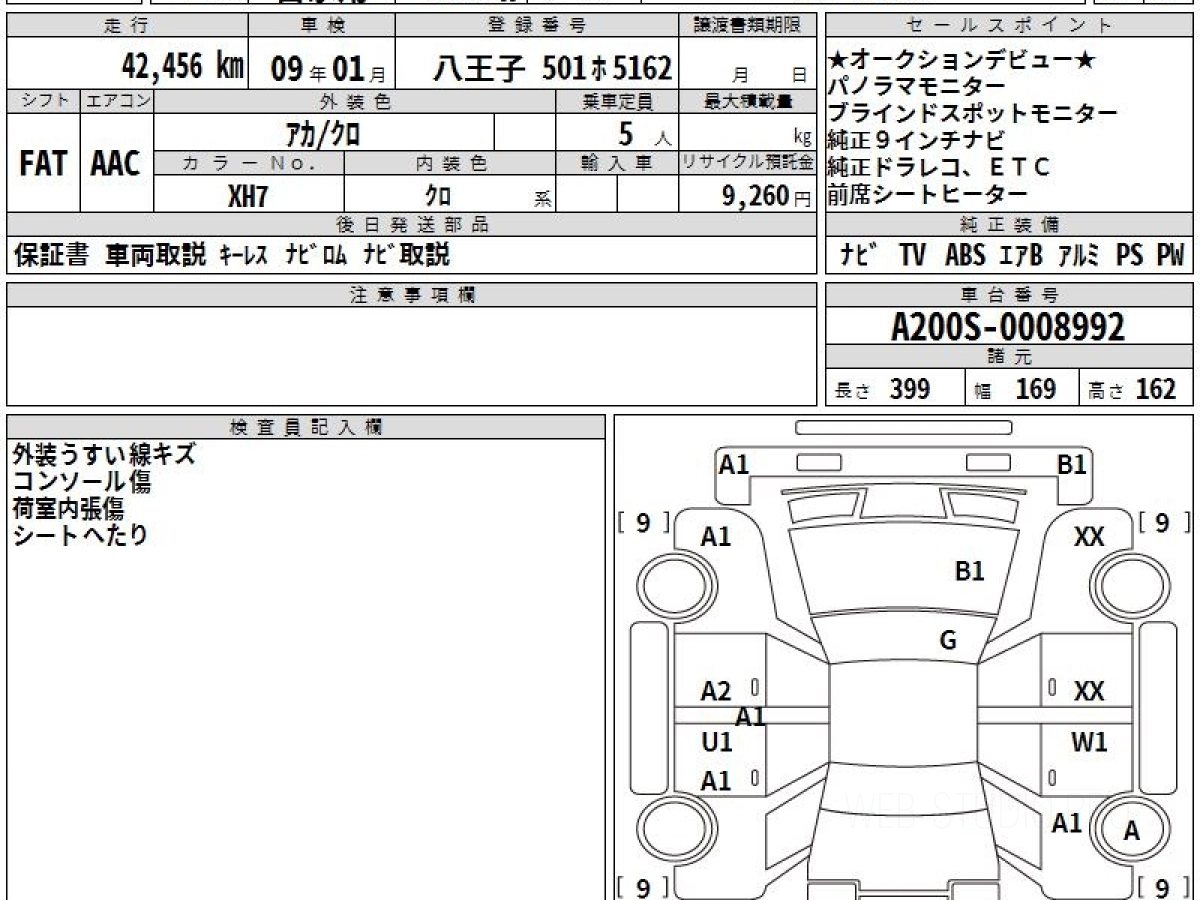1200x900 pixels.
Task: Click the circled A wheel symbol
Action: pos(1131,830)
